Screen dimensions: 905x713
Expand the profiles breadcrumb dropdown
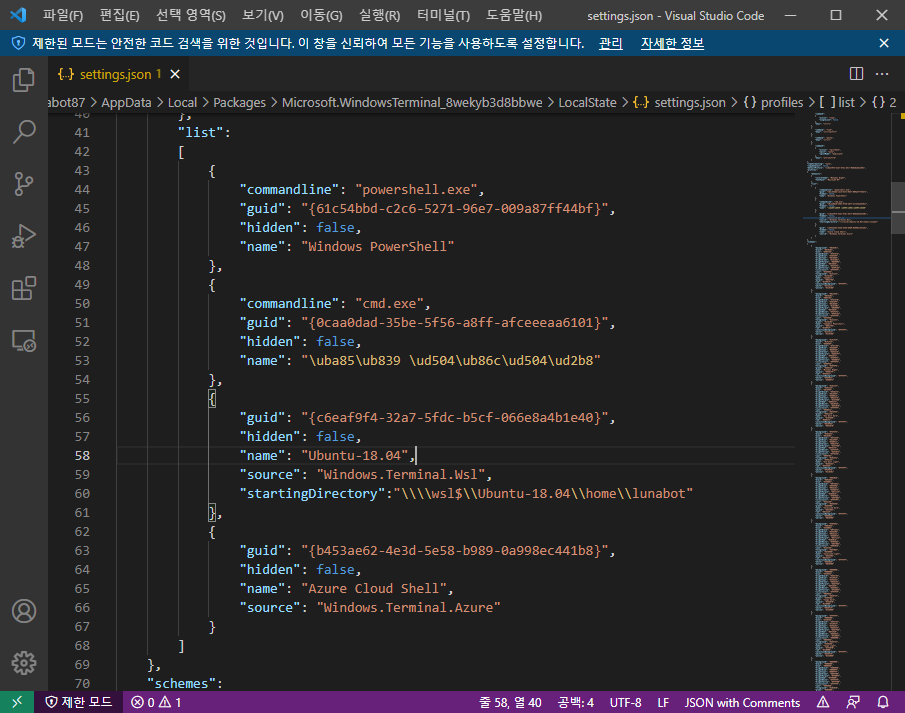pos(773,102)
